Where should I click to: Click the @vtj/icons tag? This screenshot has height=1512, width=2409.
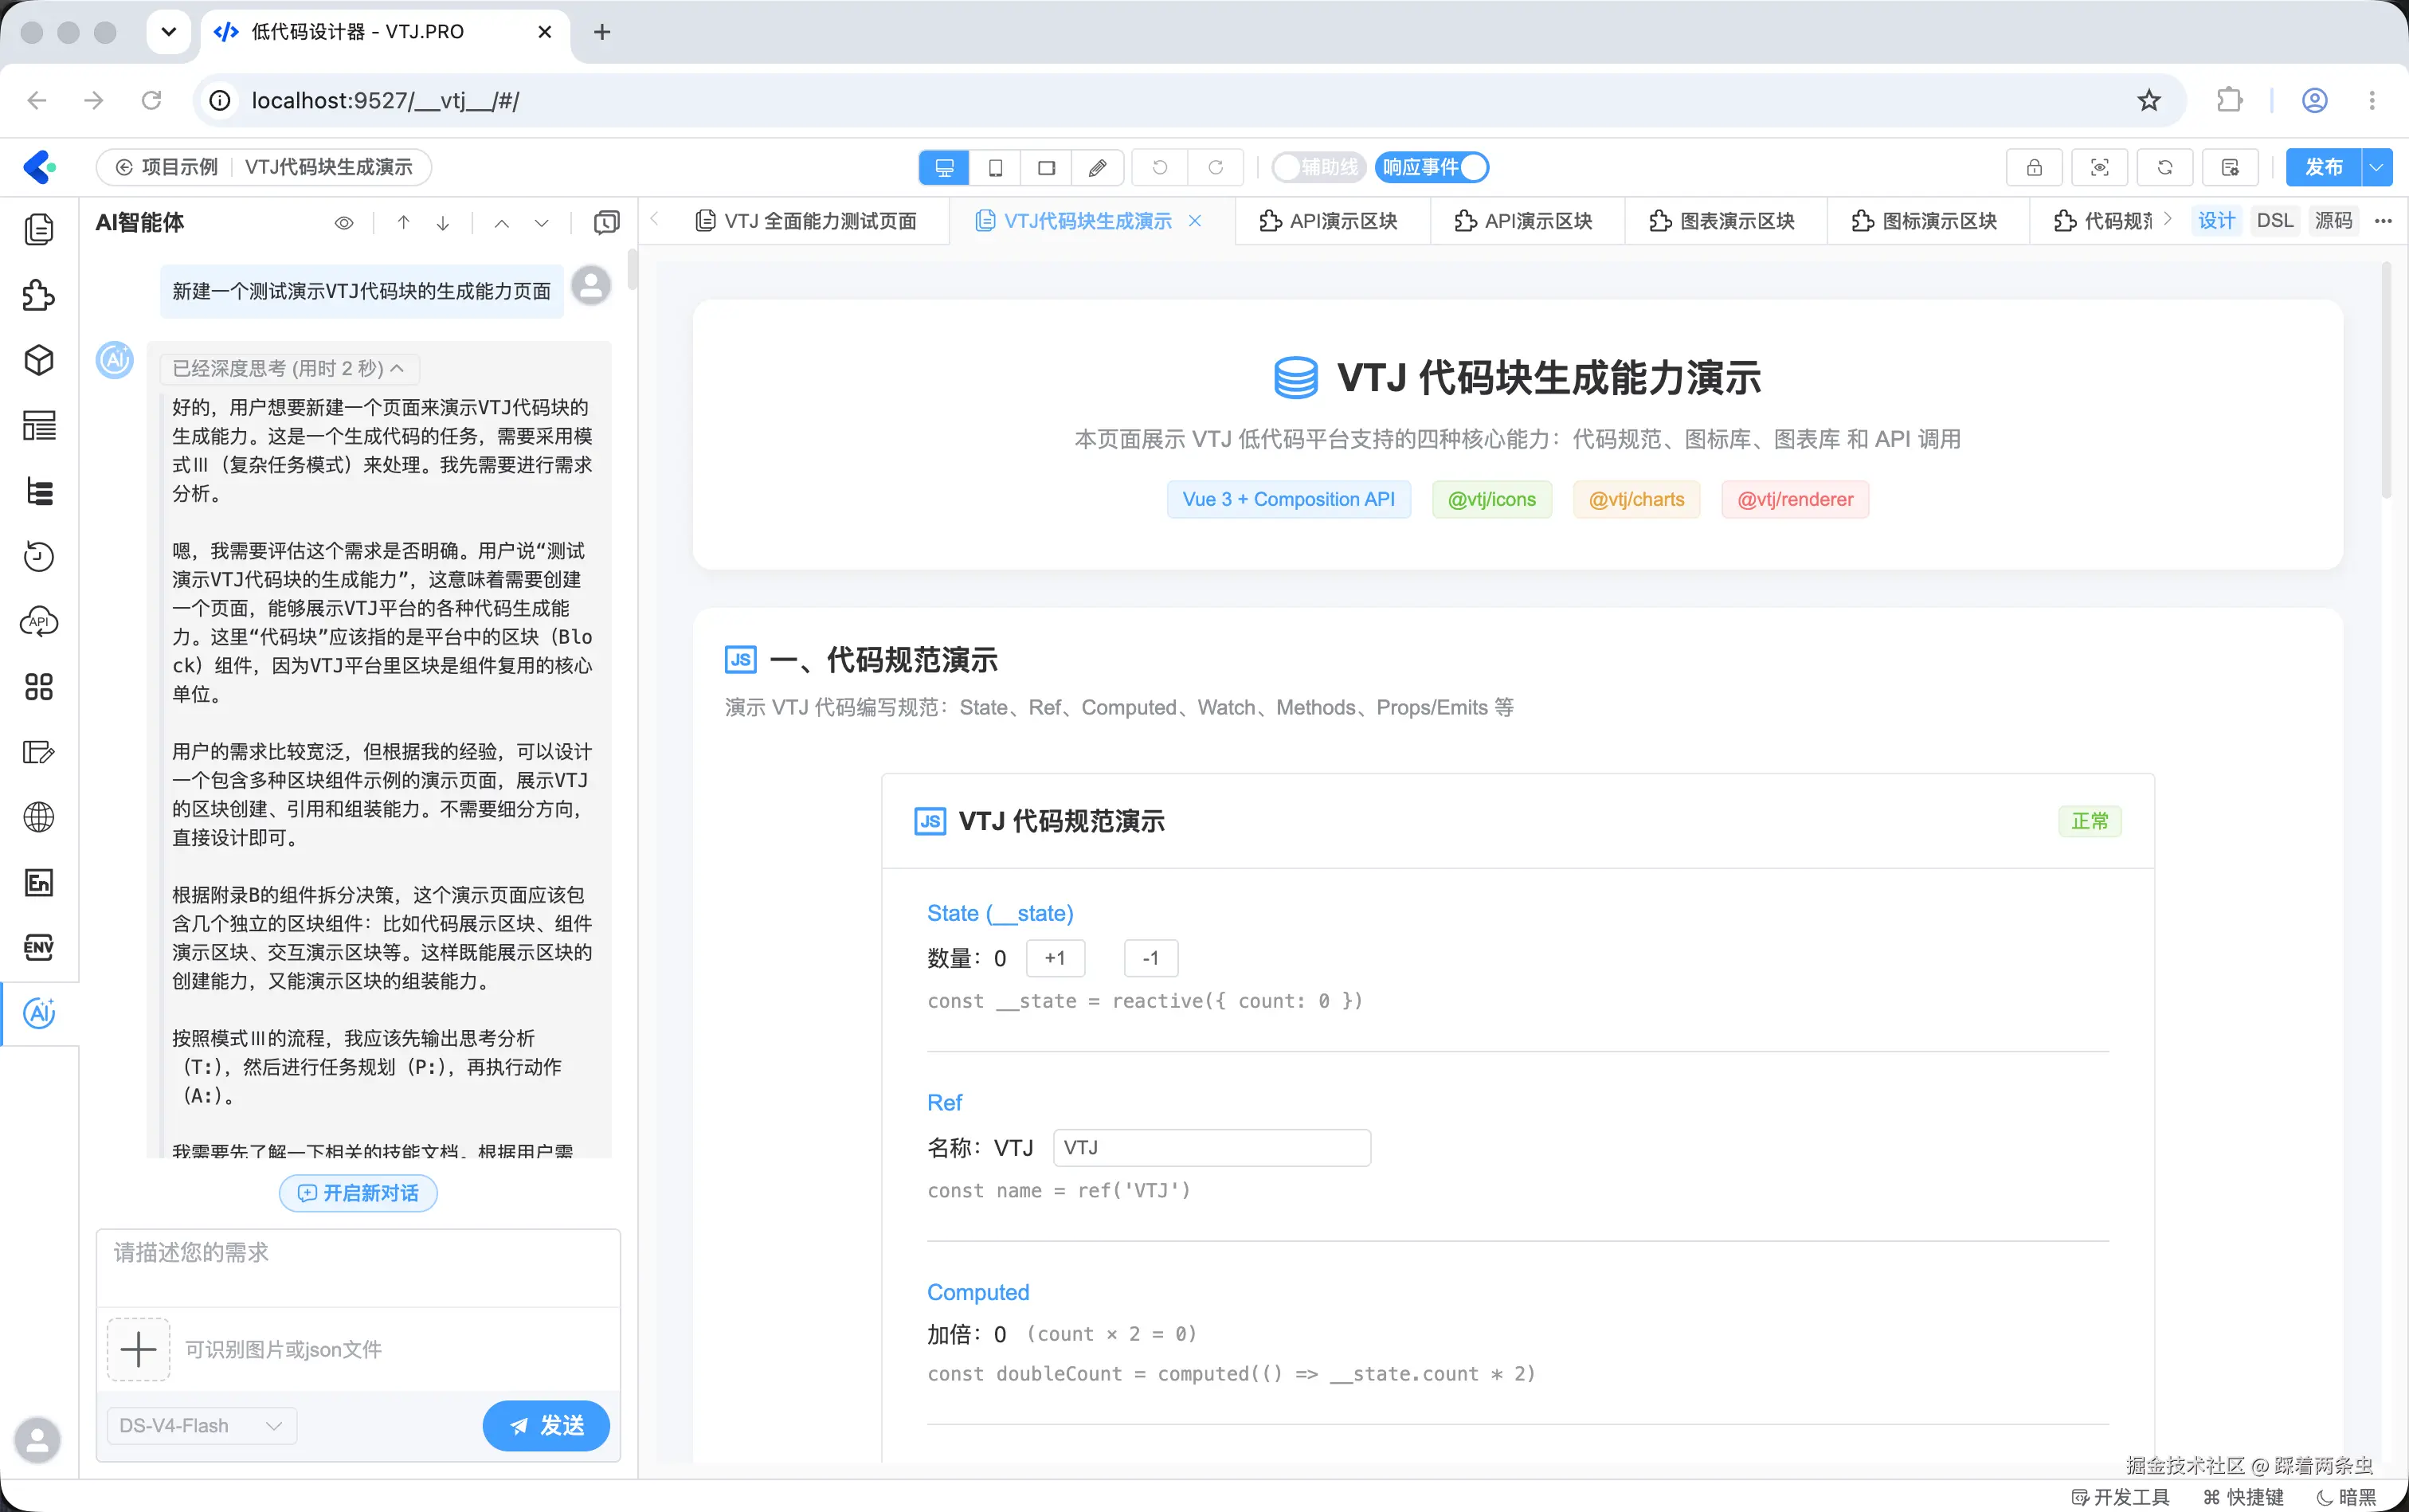(1491, 499)
